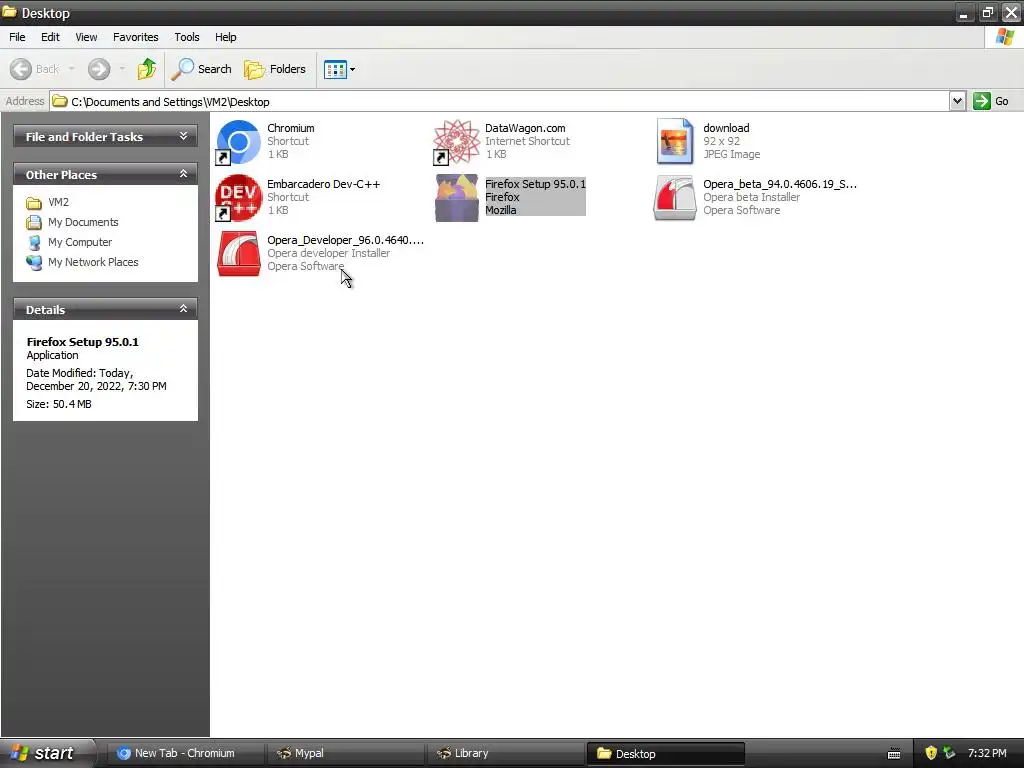
Task: Click the download file name label
Action: 726,128
